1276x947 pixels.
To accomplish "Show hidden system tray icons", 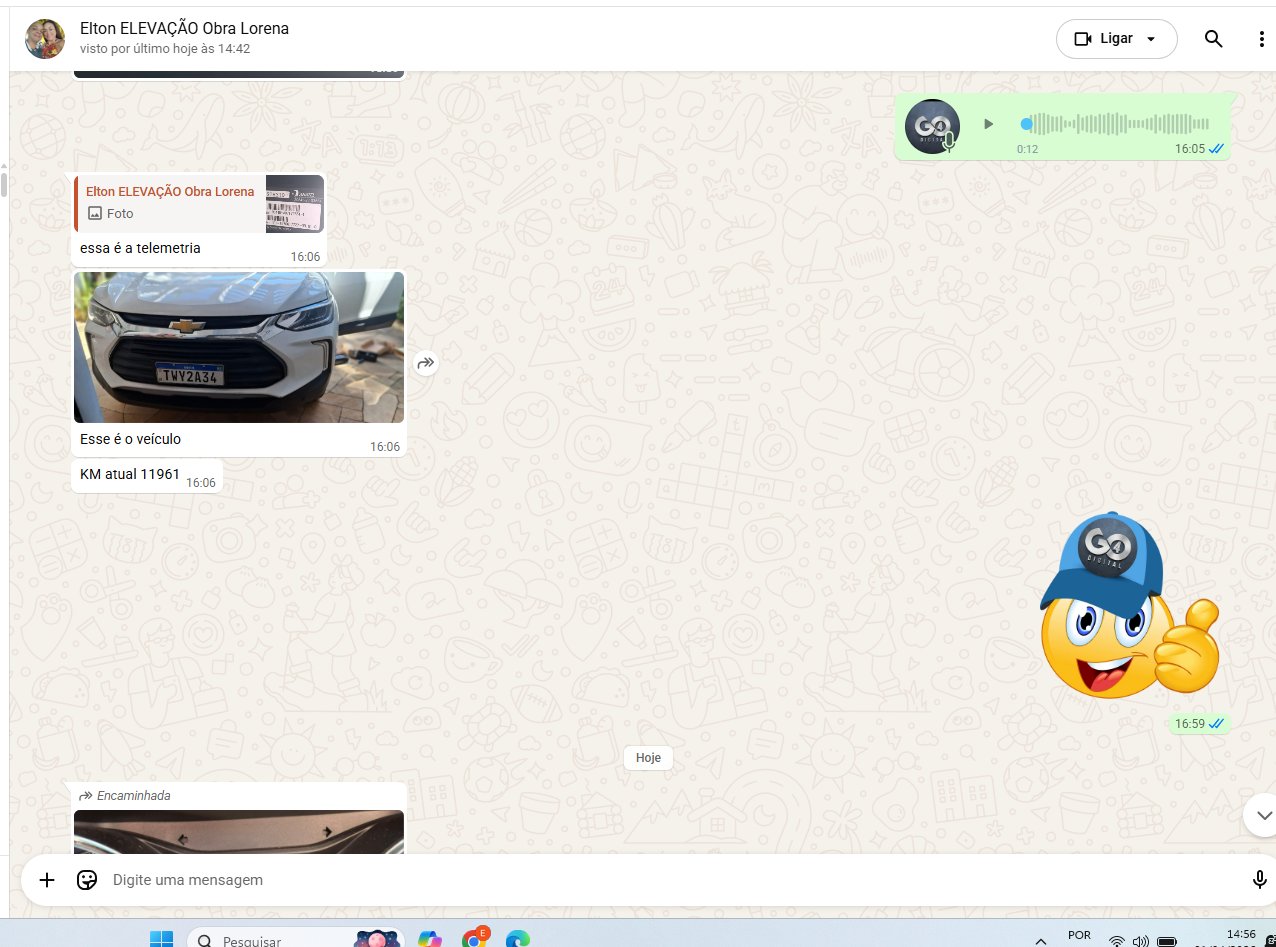I will click(1041, 940).
